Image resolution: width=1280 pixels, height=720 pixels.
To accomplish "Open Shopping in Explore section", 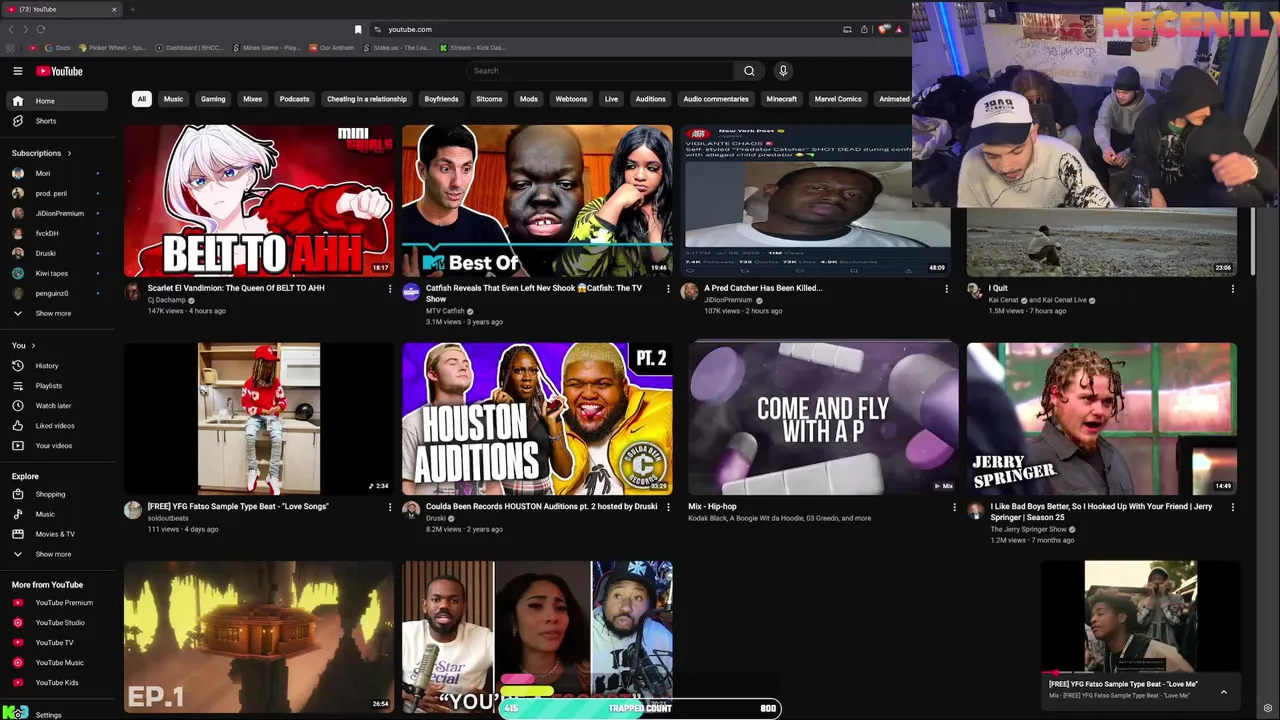I will (56, 494).
